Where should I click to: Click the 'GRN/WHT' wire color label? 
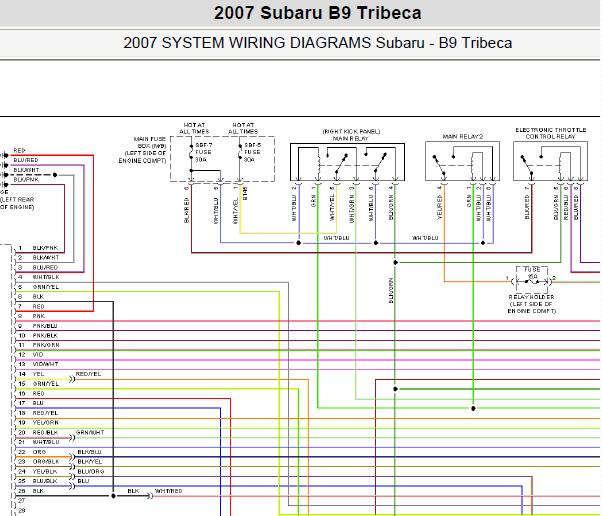pos(90,432)
